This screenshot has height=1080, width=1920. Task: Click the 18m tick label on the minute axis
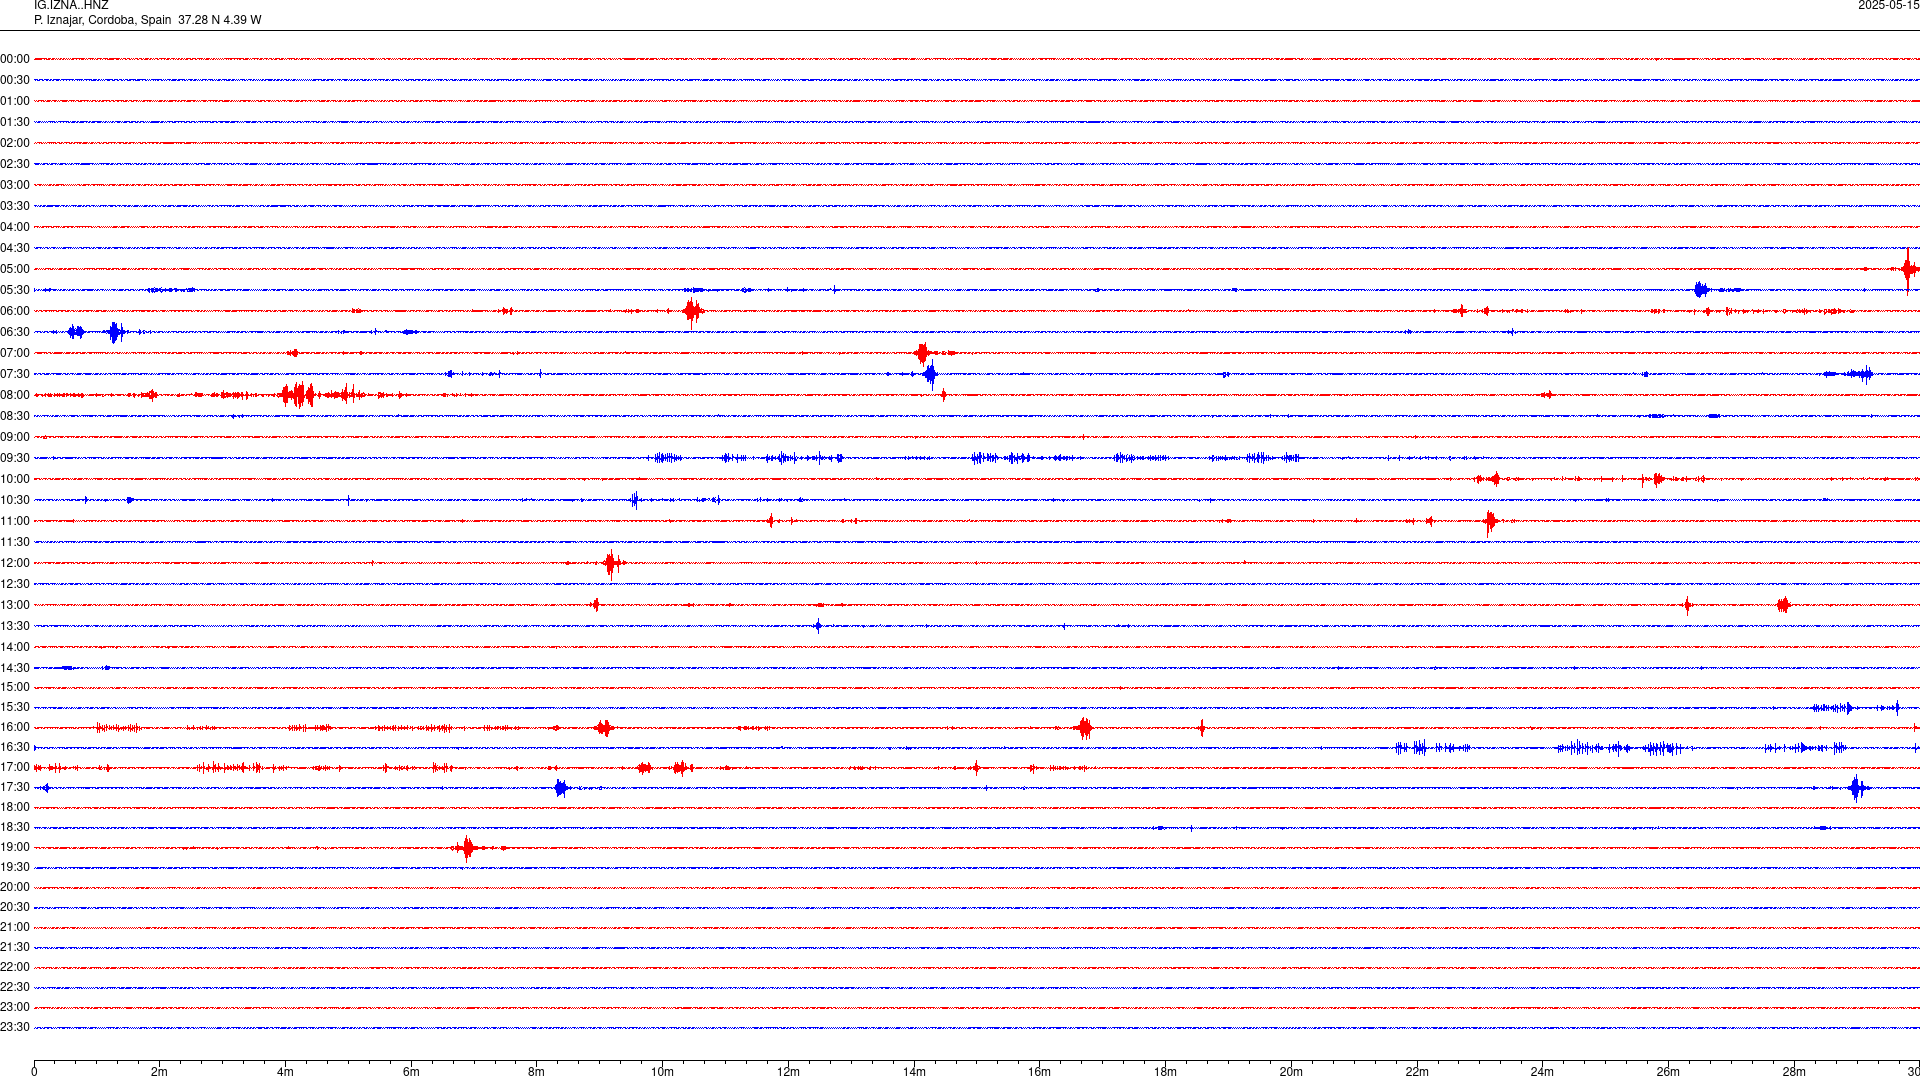1165,1072
